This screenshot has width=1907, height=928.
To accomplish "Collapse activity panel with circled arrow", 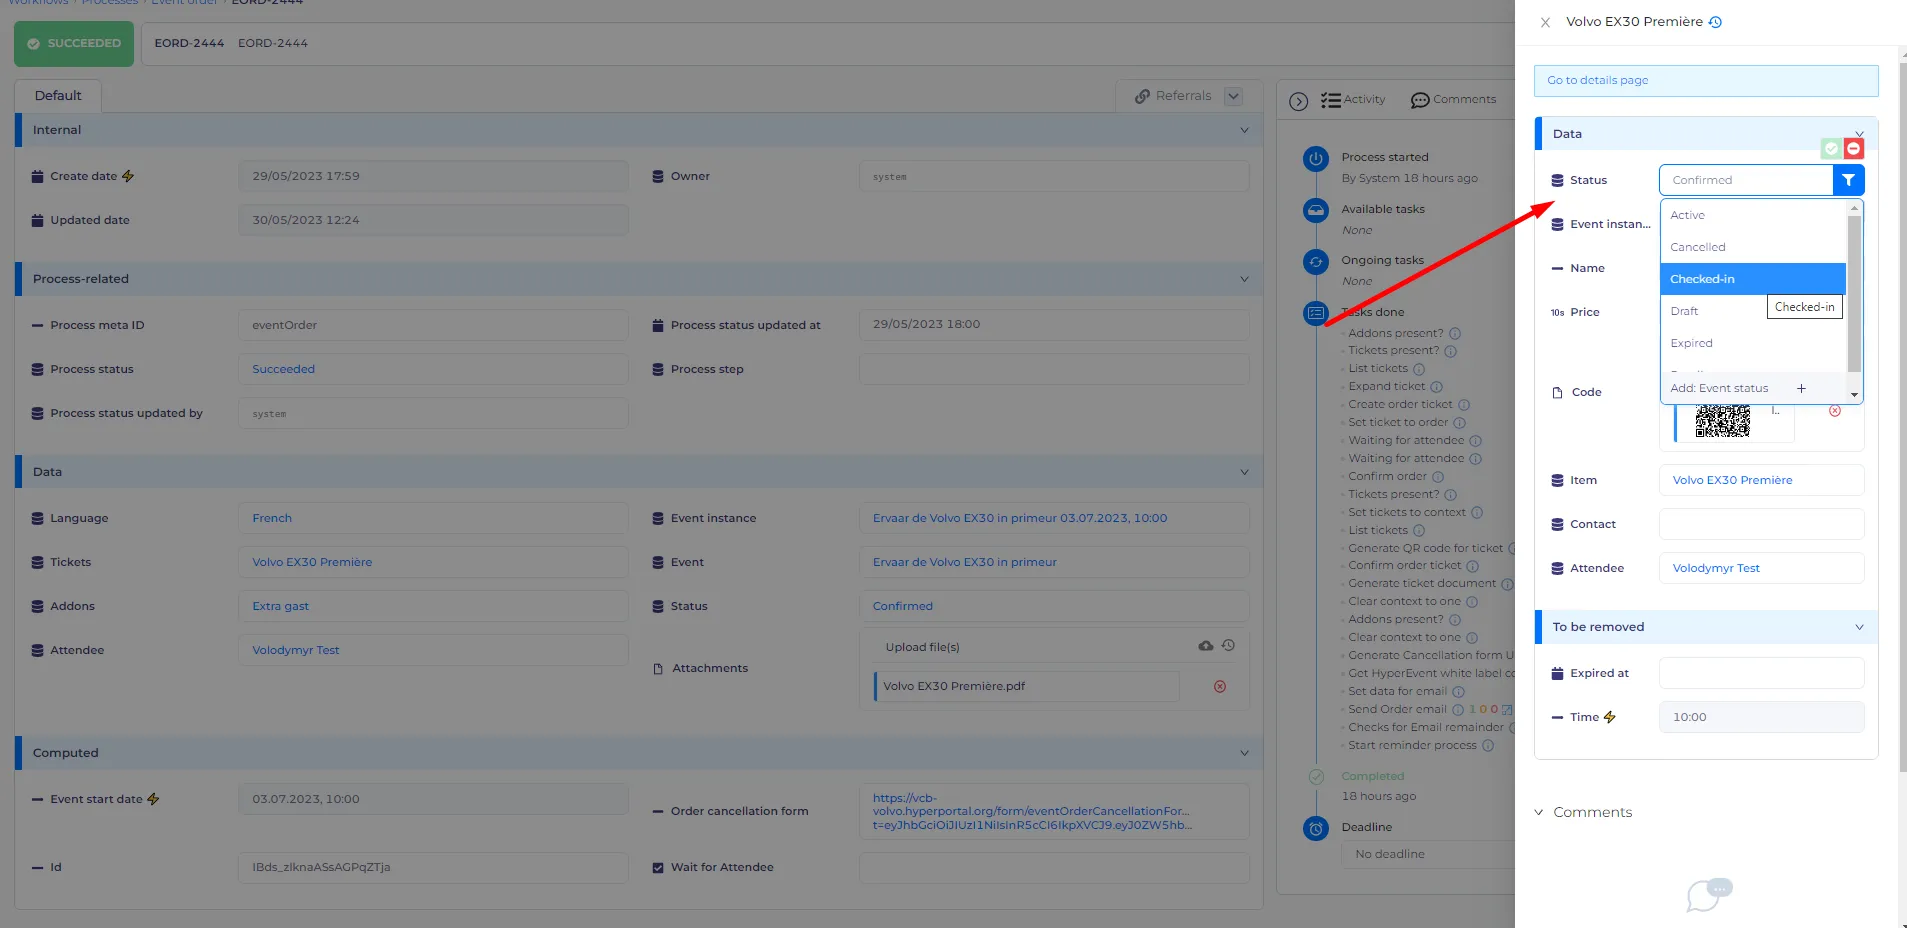I will coord(1299,101).
